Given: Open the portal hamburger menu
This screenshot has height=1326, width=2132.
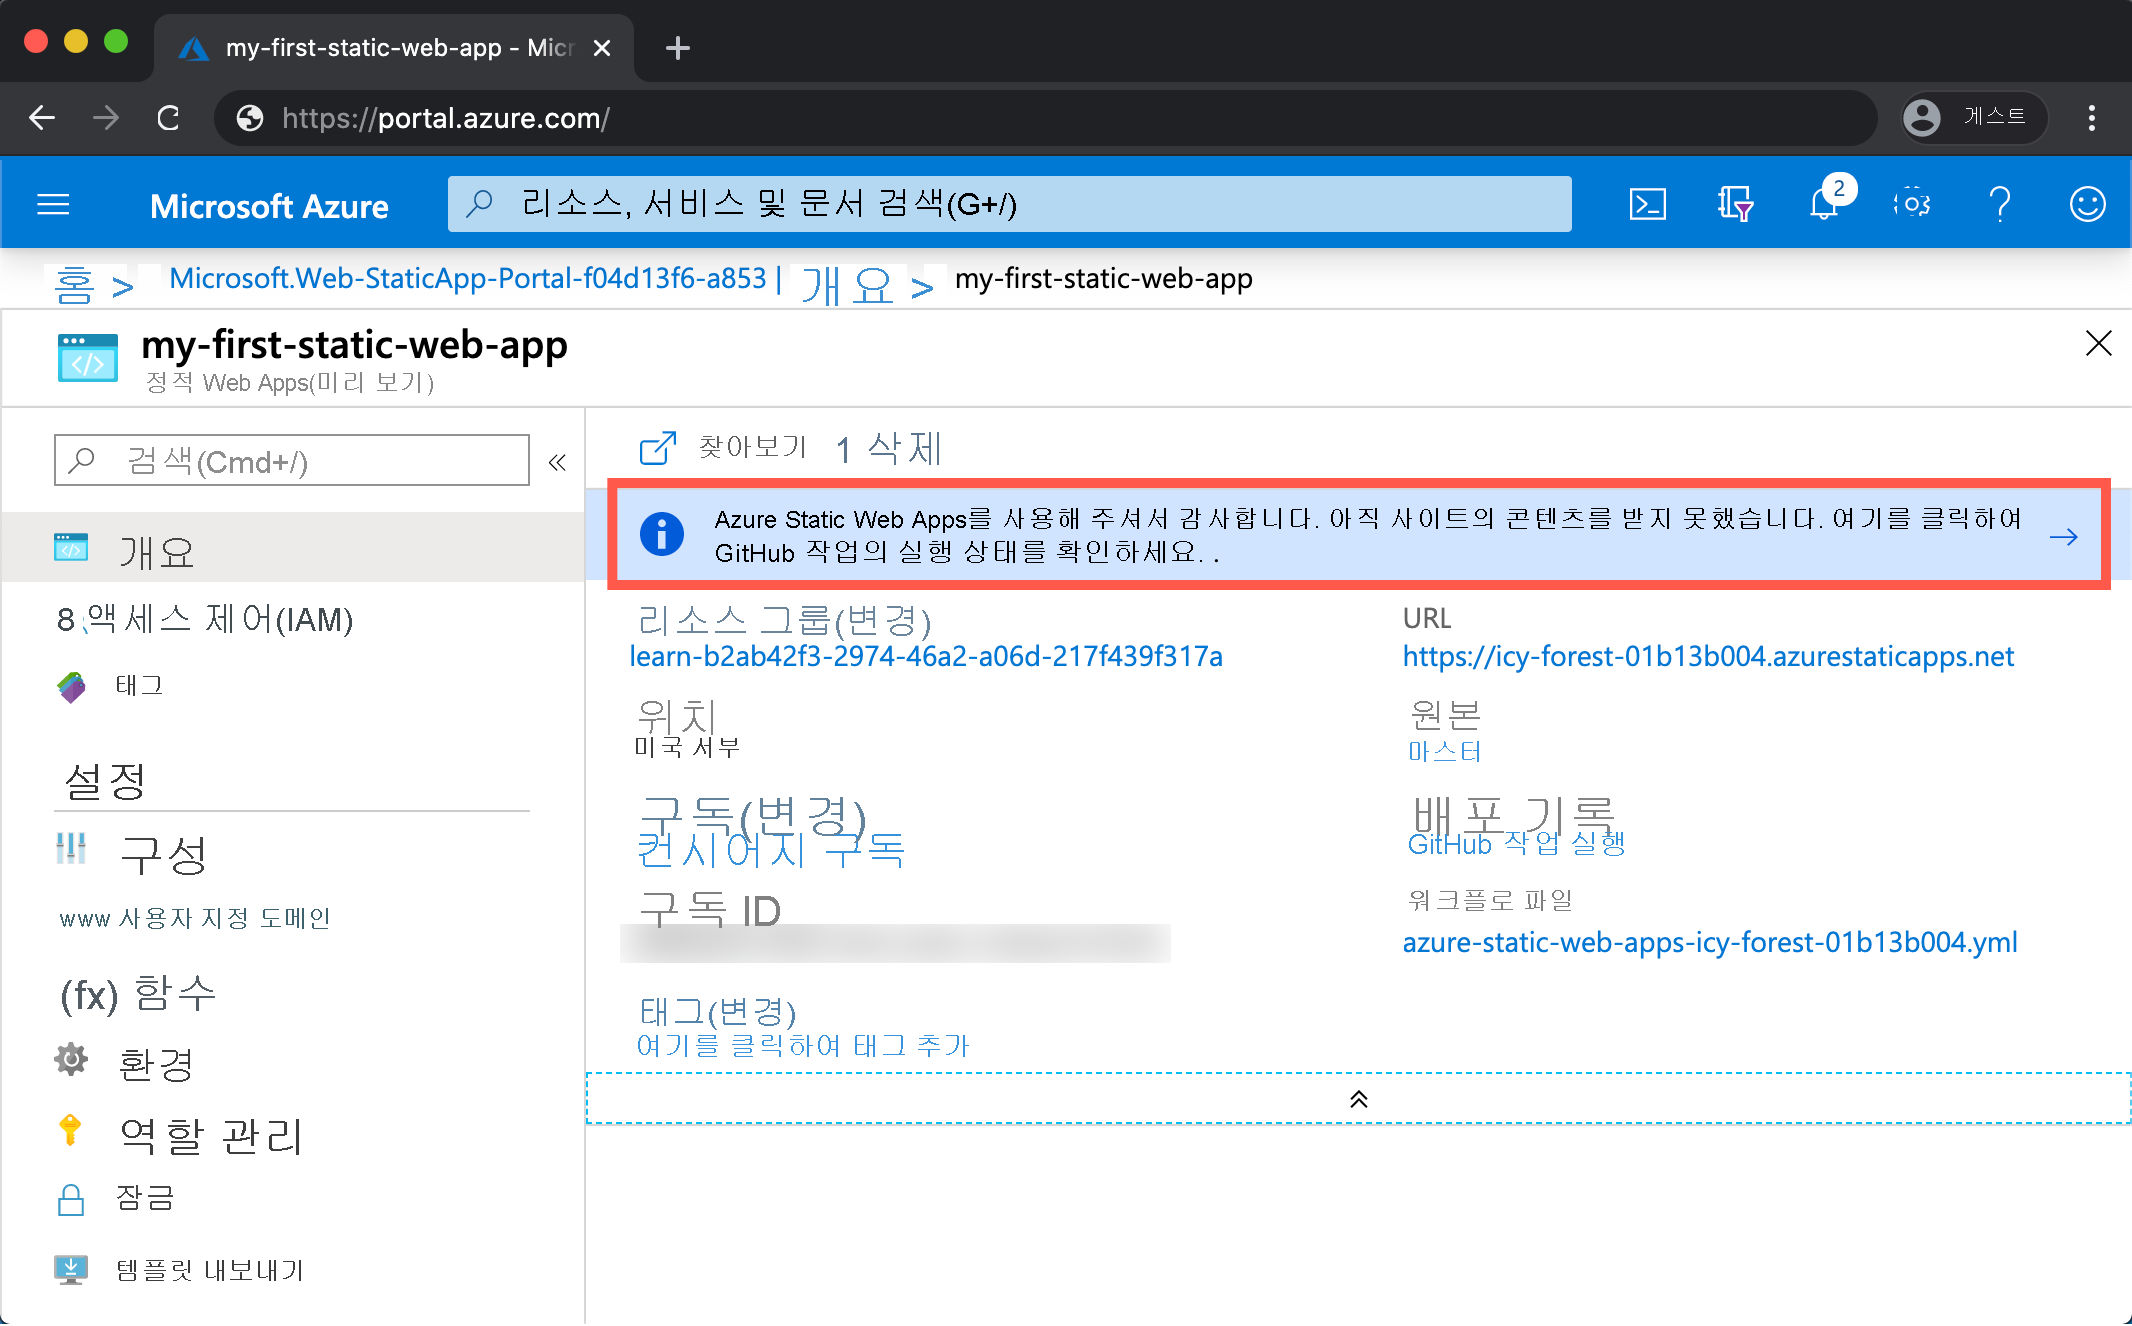Looking at the screenshot, I should (x=53, y=203).
